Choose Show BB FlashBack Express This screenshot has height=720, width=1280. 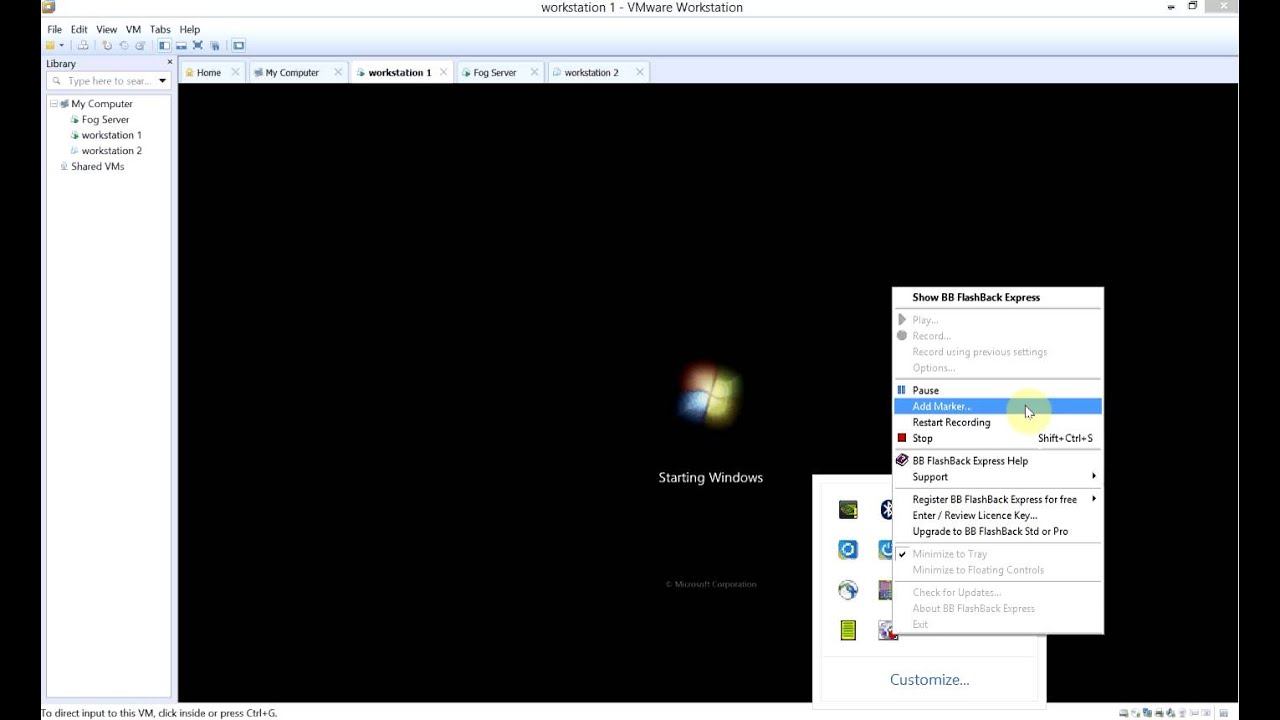click(998, 297)
